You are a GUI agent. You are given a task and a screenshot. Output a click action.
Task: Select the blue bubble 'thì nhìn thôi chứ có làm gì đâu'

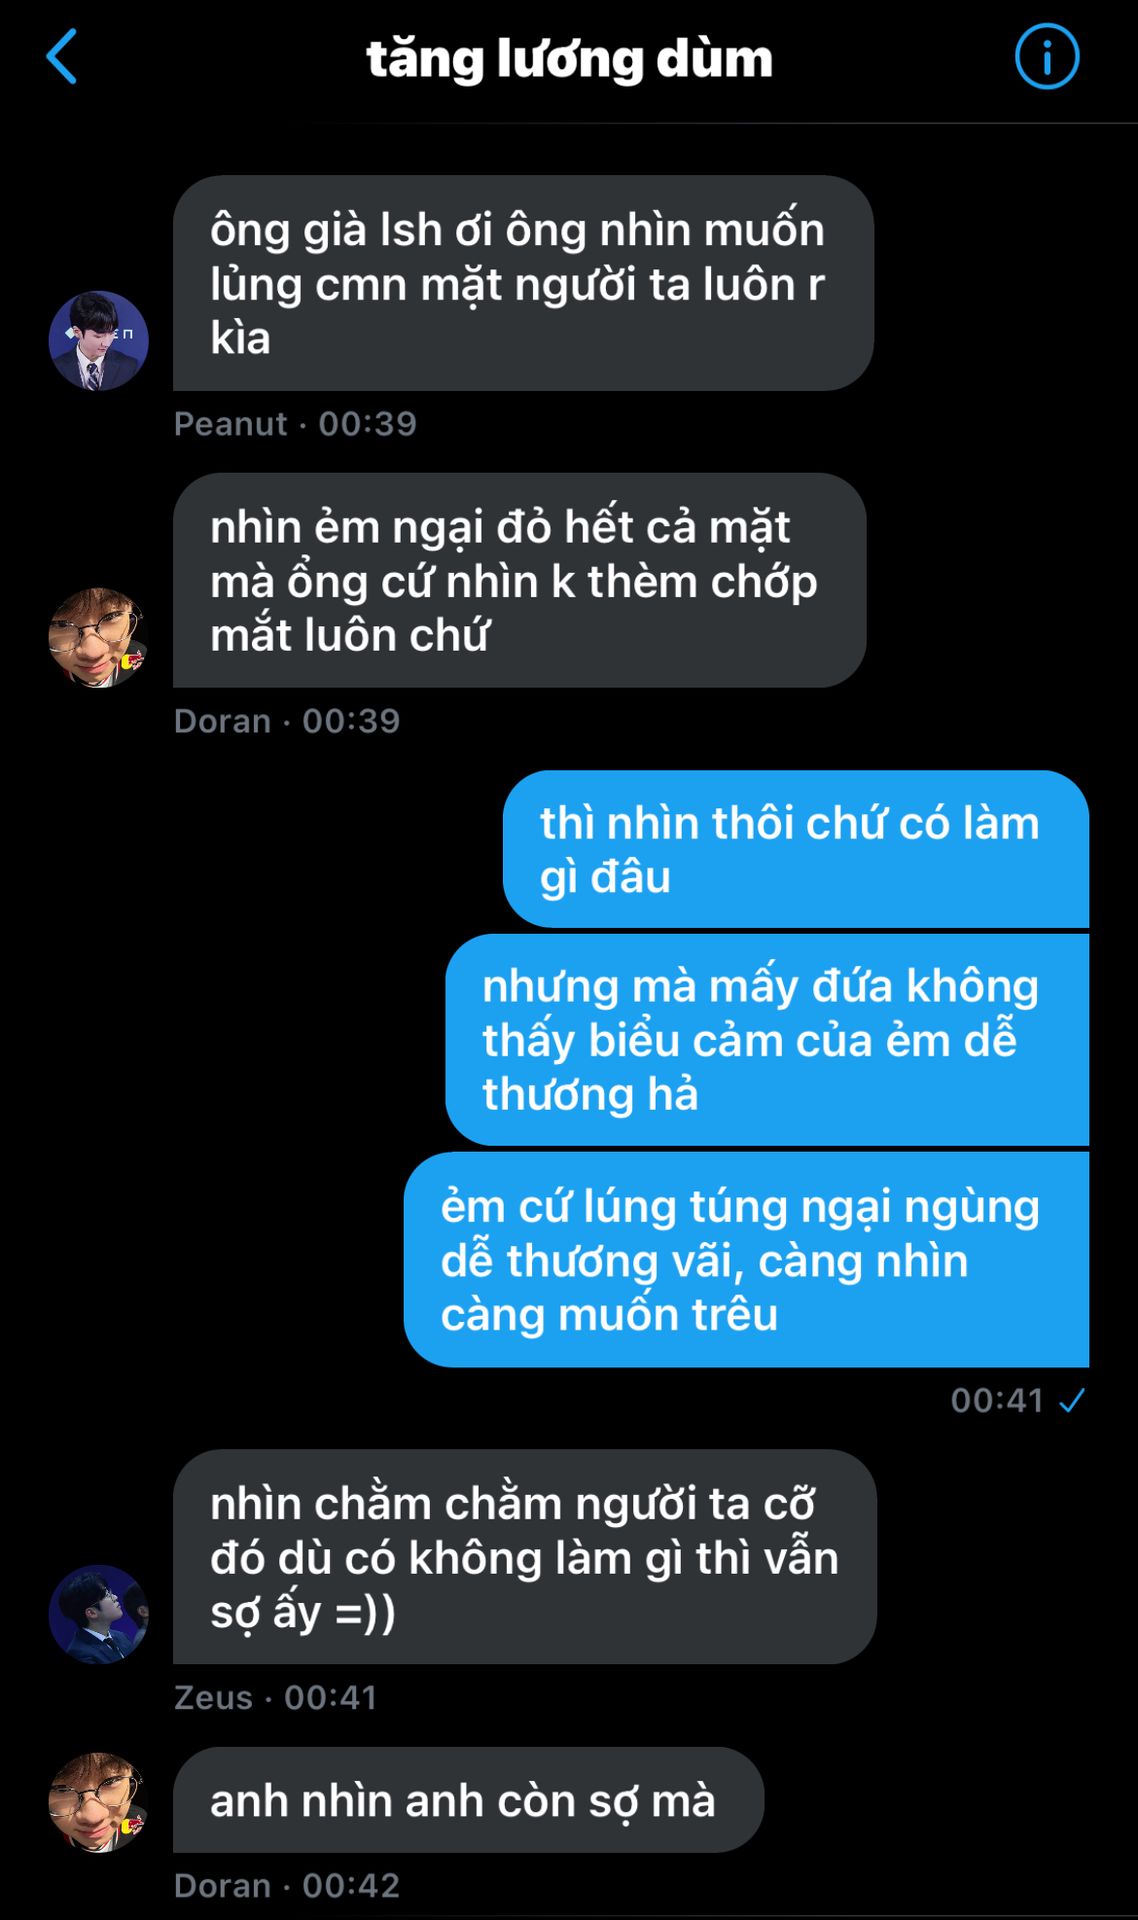pyautogui.click(x=796, y=849)
